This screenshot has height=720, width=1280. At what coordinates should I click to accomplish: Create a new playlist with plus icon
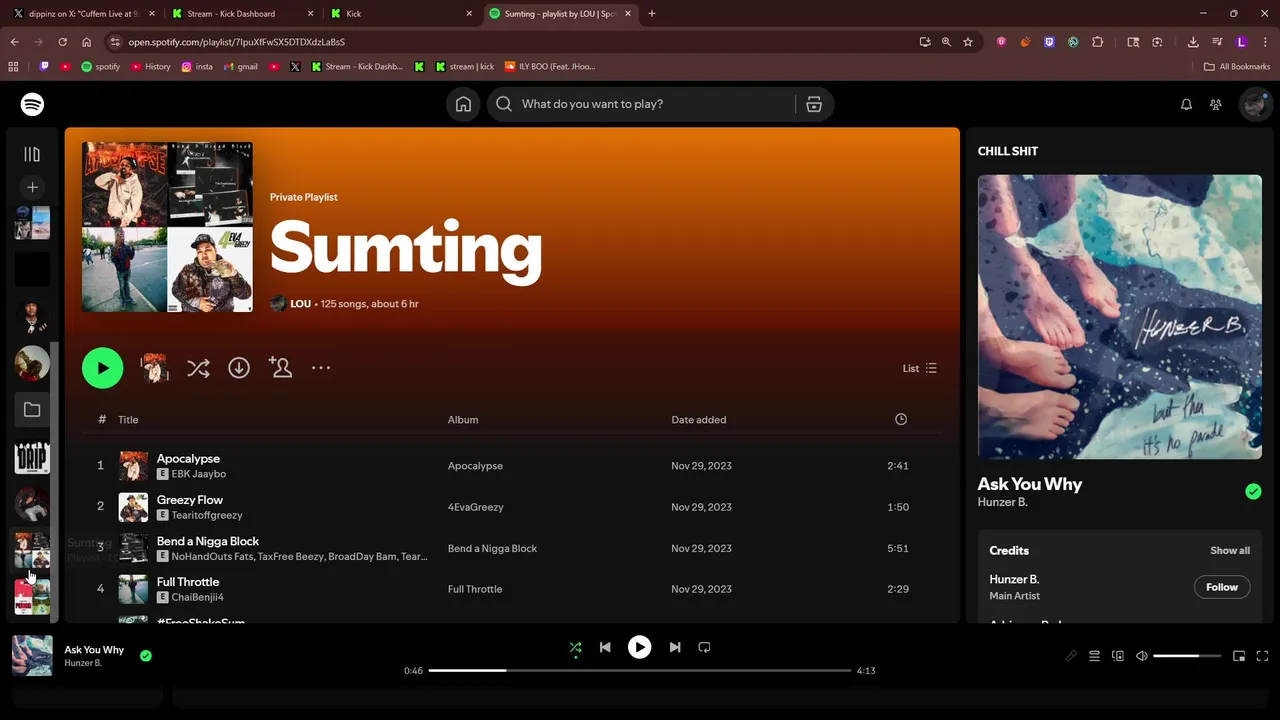pyautogui.click(x=32, y=187)
